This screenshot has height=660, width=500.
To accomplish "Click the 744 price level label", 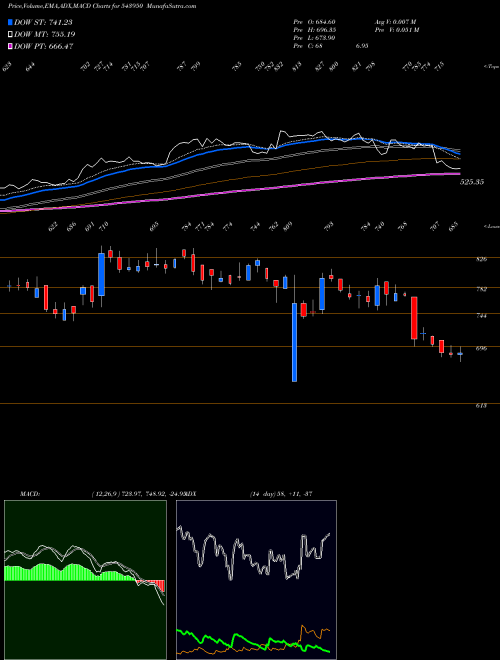I will pos(481,315).
